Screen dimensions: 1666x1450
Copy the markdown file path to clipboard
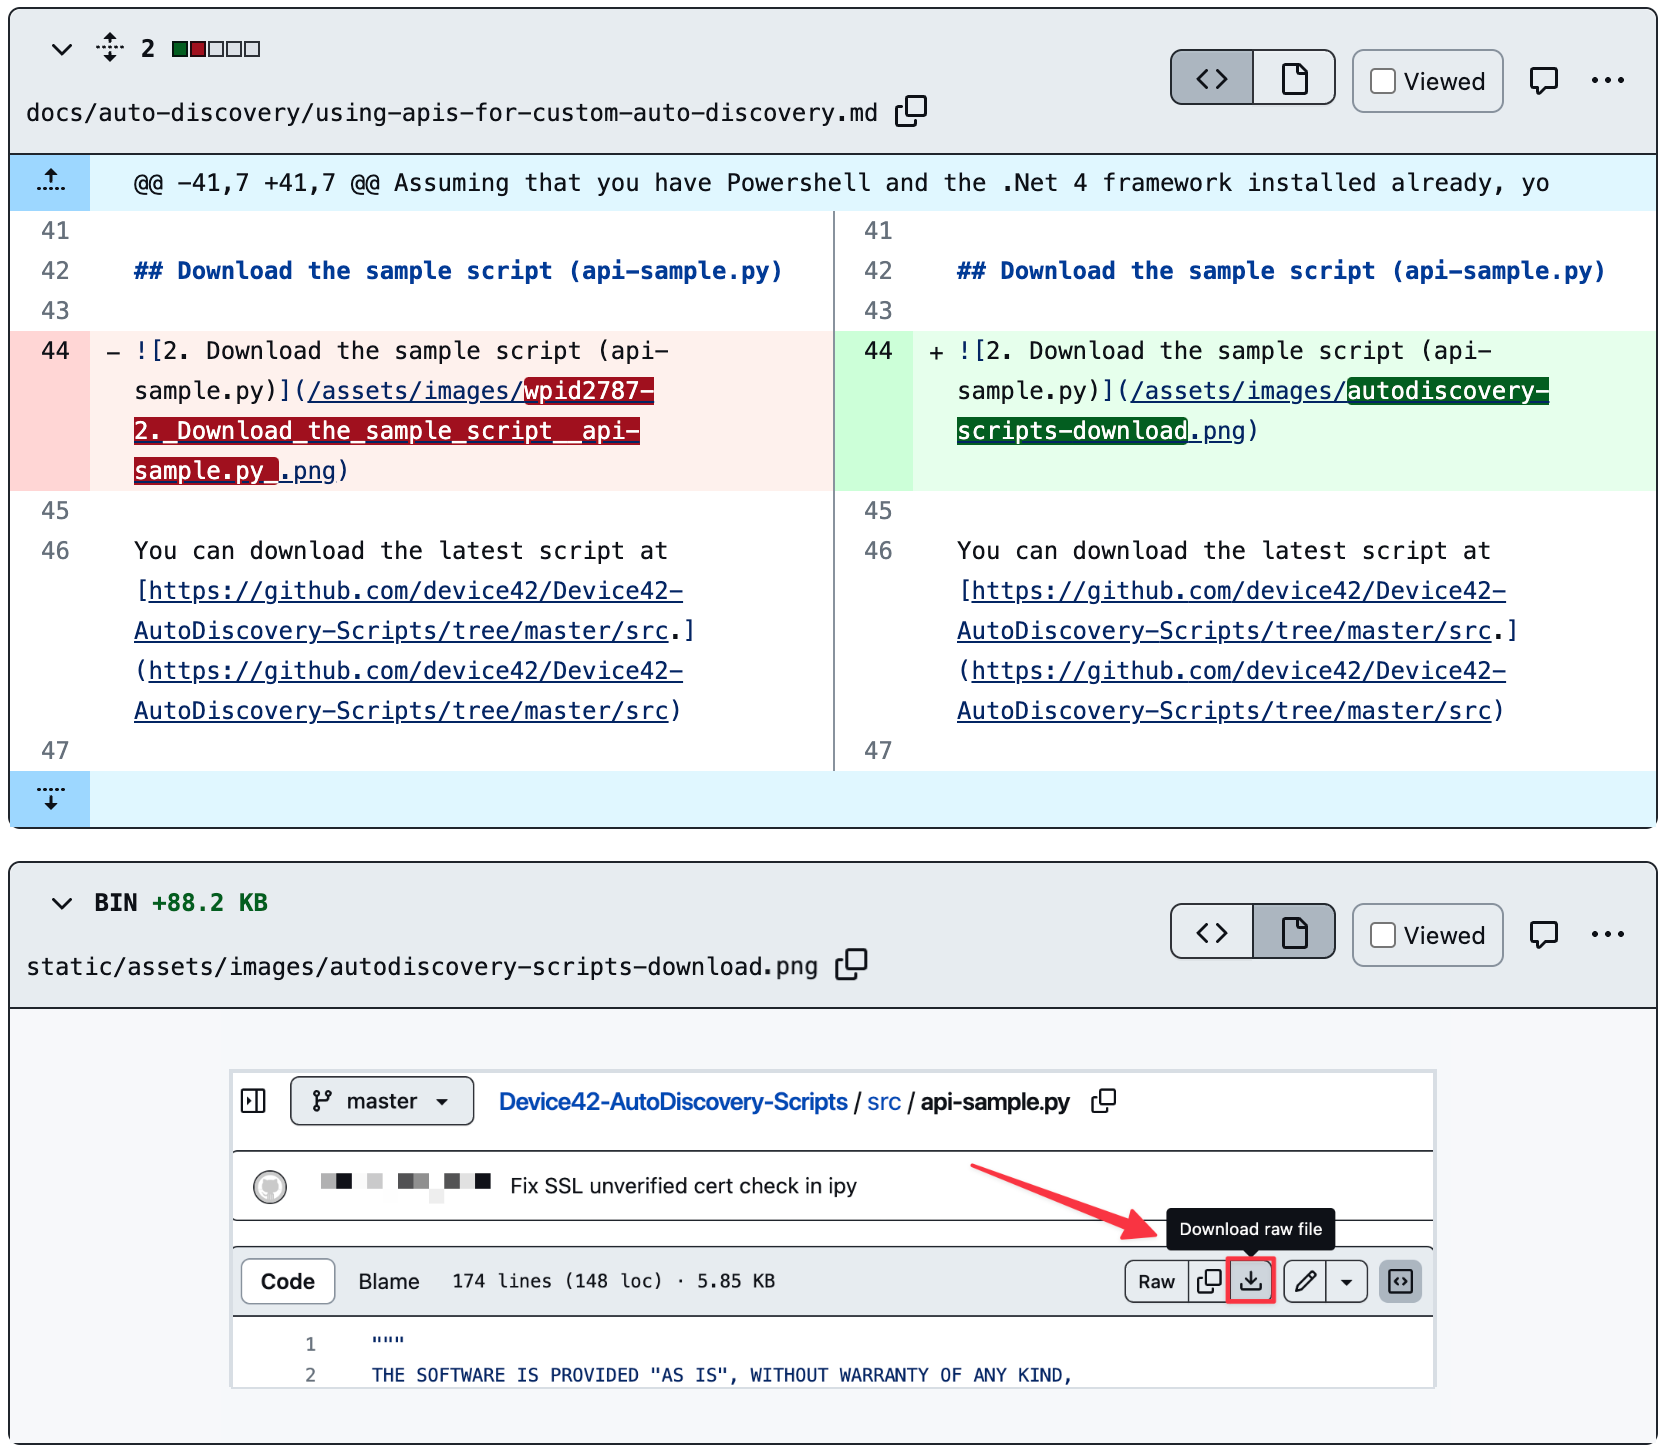pos(910,111)
